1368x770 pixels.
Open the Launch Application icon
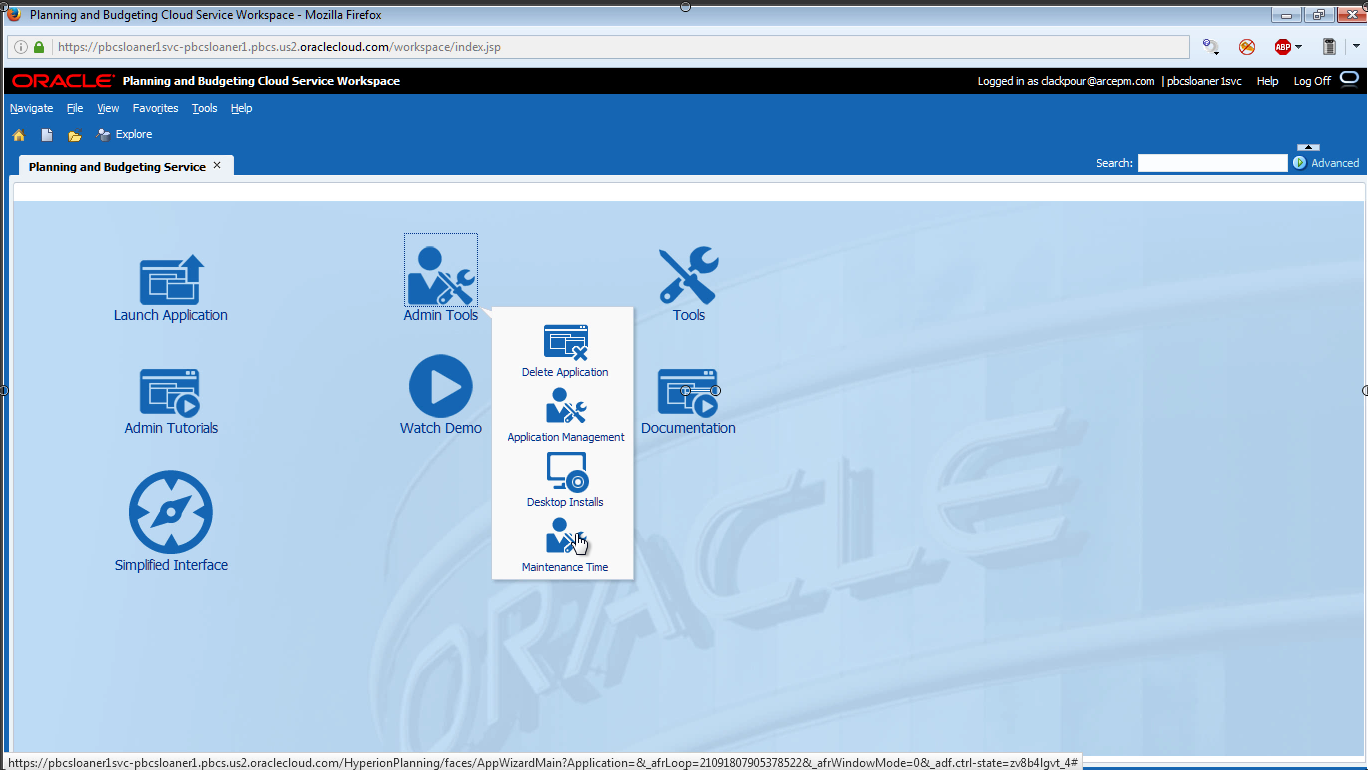point(171,279)
